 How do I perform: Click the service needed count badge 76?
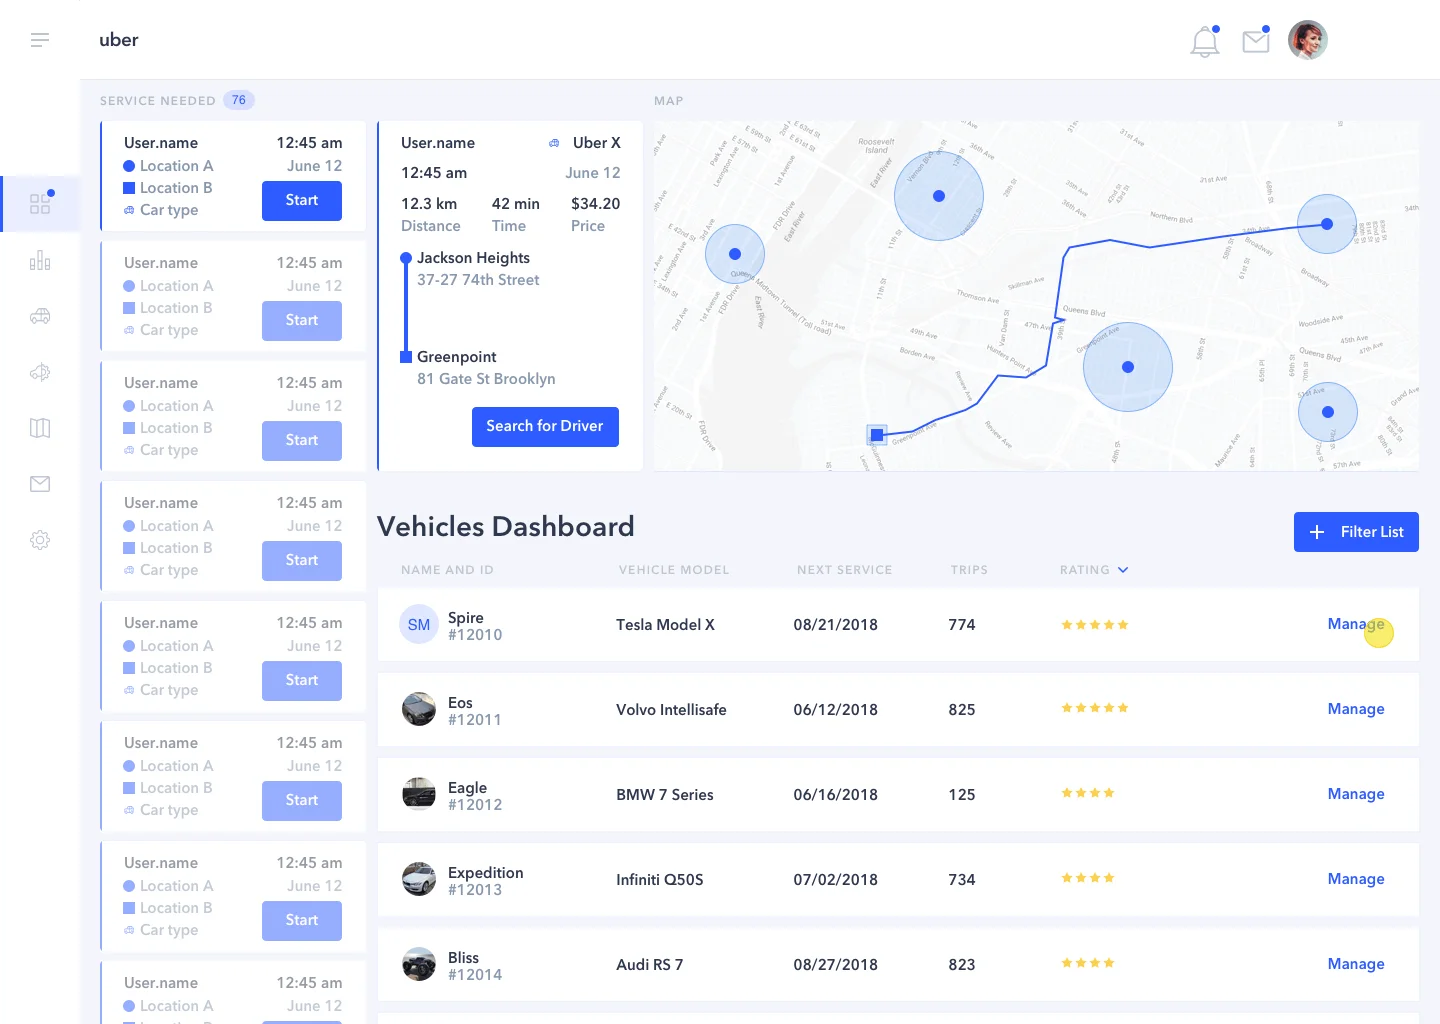click(x=239, y=100)
